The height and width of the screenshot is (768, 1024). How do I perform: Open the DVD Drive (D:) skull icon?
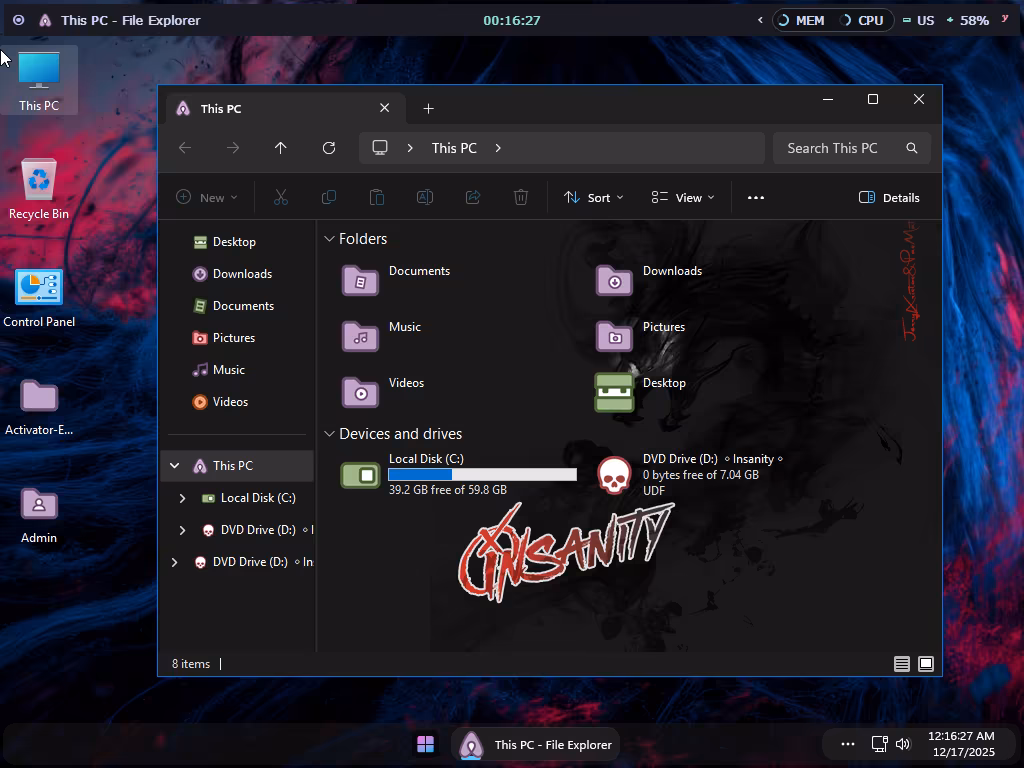coord(614,475)
